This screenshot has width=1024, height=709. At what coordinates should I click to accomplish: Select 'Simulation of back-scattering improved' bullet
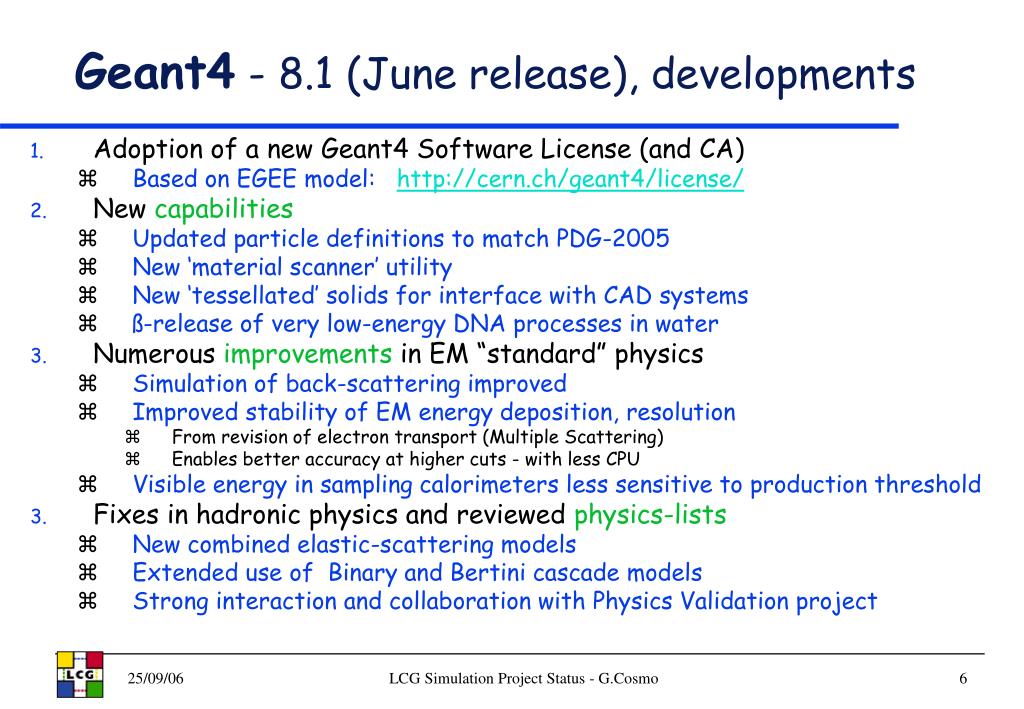coord(349,384)
